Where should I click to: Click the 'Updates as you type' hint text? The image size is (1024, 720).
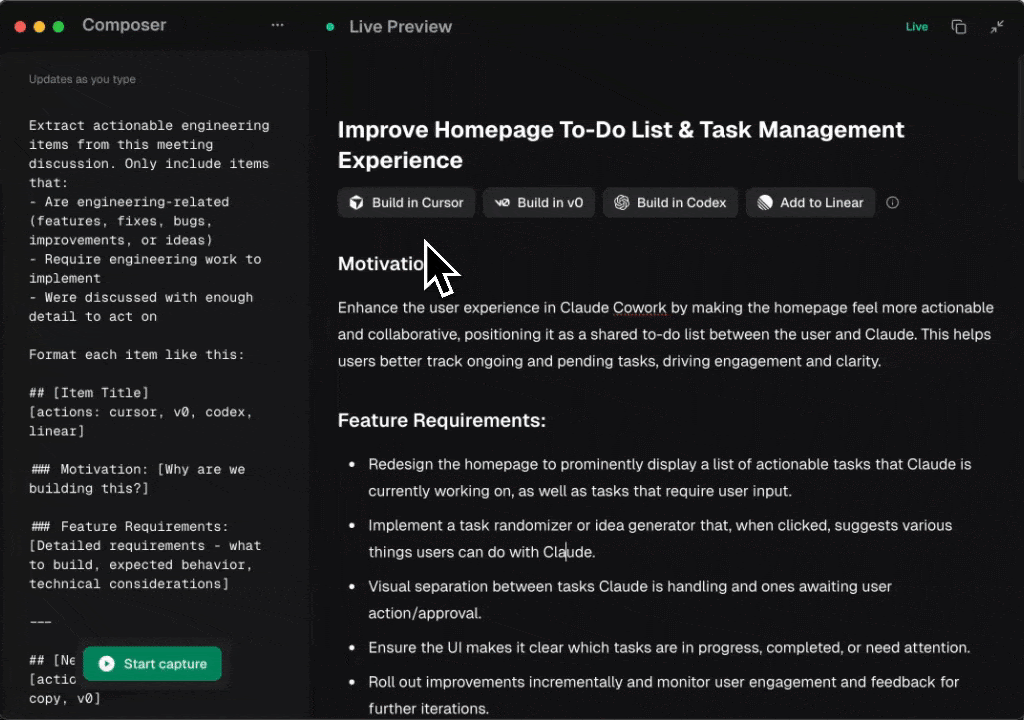click(82, 79)
